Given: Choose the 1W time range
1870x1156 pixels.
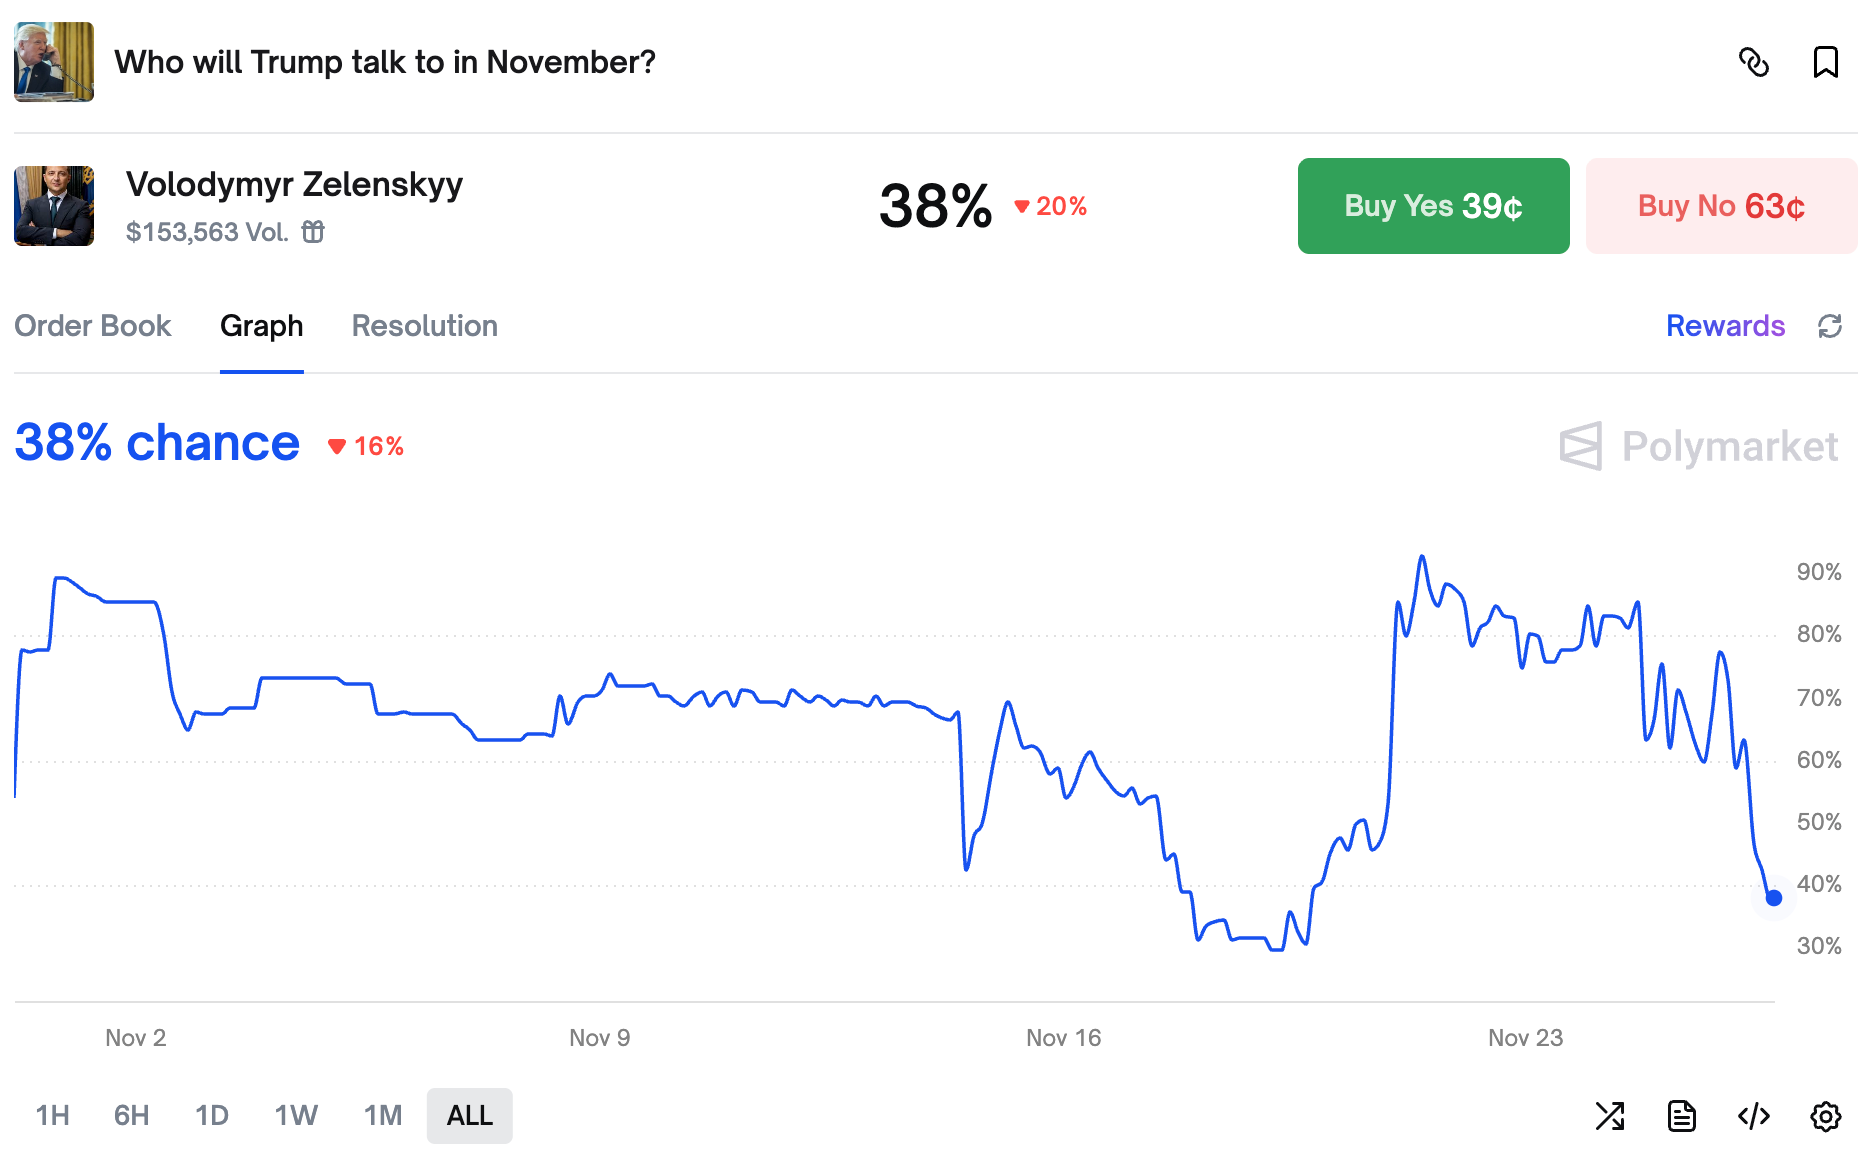Looking at the screenshot, I should click(x=296, y=1115).
